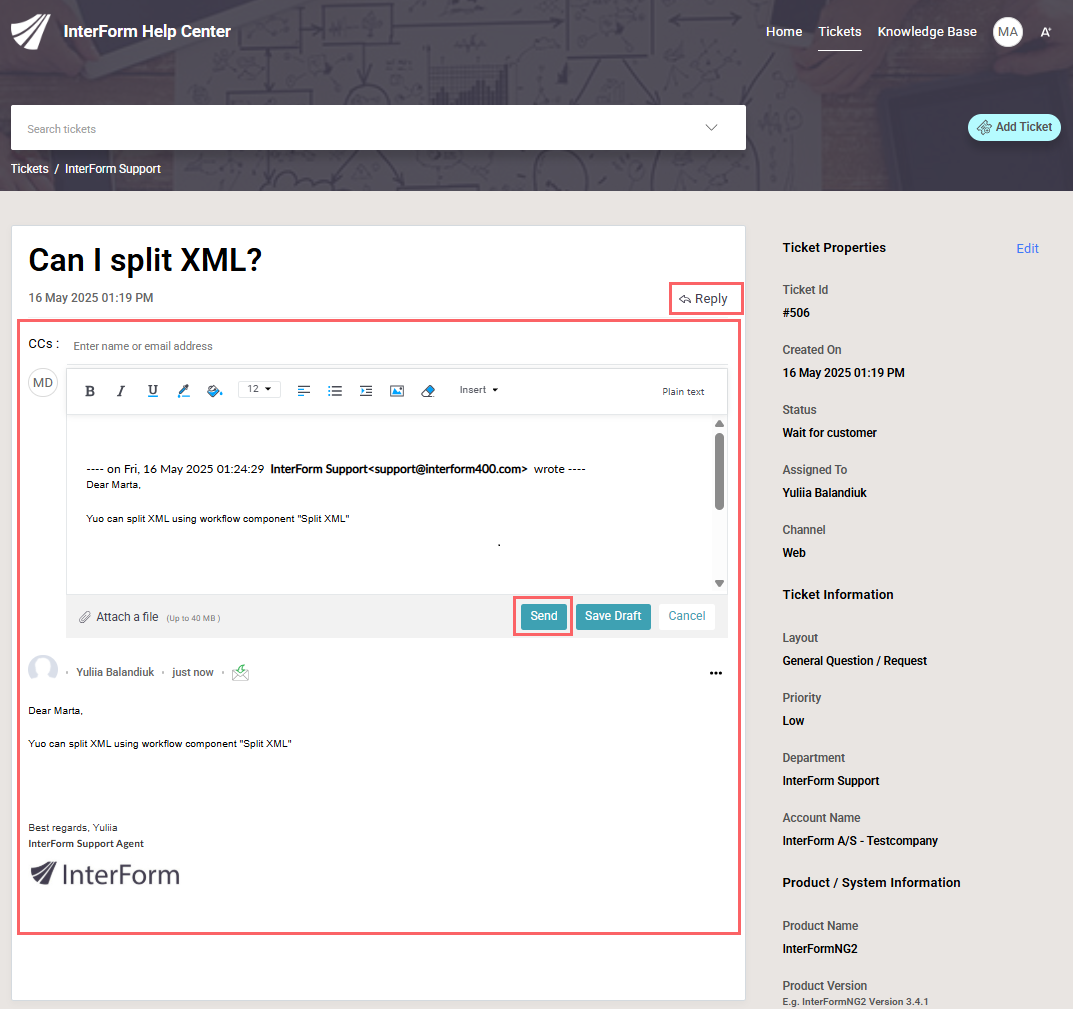Click the product name InterFormNG2
Screen dimensions: 1073x1009
(x=820, y=949)
